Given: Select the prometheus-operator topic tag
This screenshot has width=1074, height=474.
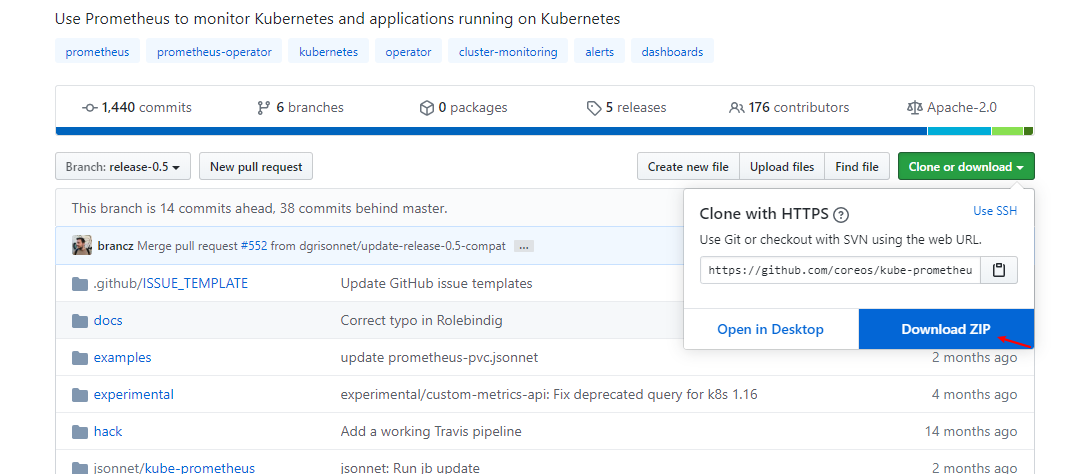Looking at the screenshot, I should click(214, 52).
